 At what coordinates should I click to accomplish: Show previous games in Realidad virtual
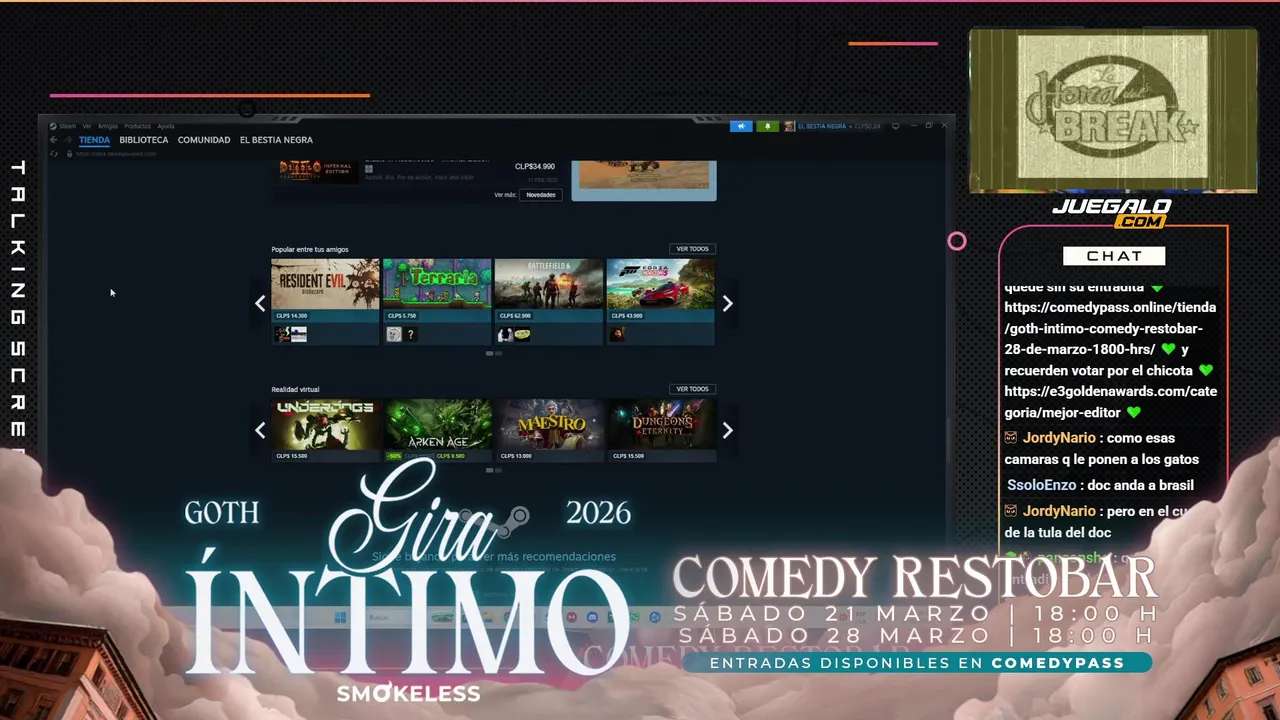point(260,430)
